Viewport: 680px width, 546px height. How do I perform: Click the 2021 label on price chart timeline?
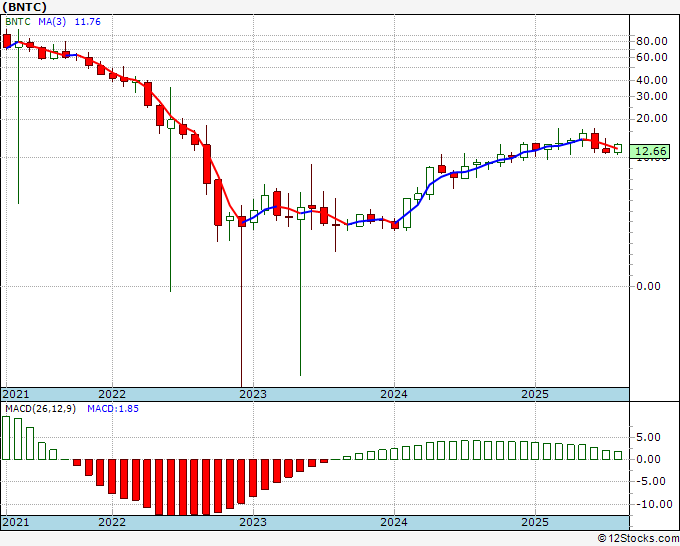[16, 394]
